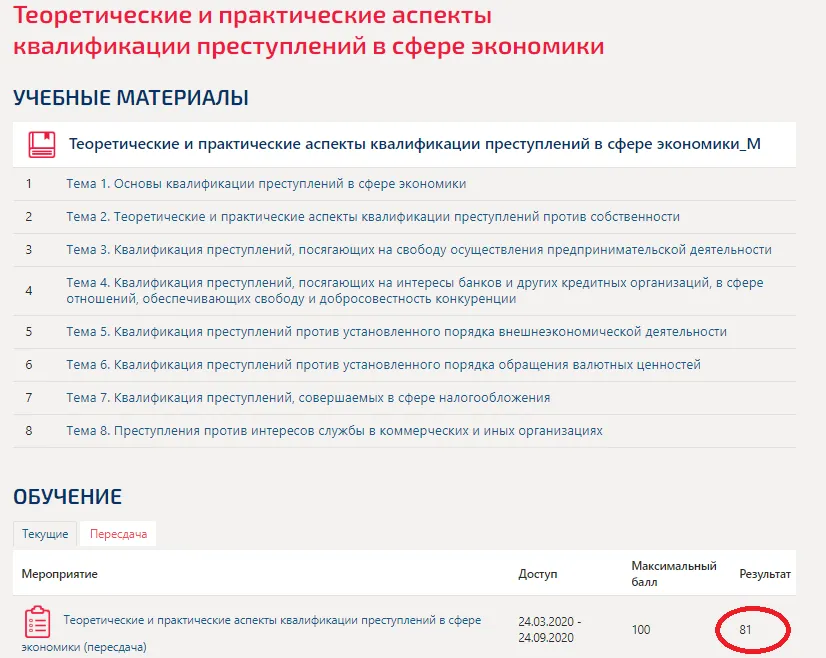Click the УЧЕБНЫЕ МАТЕРИАЛЫ heading
Screen dimensions: 826x658
(131, 98)
